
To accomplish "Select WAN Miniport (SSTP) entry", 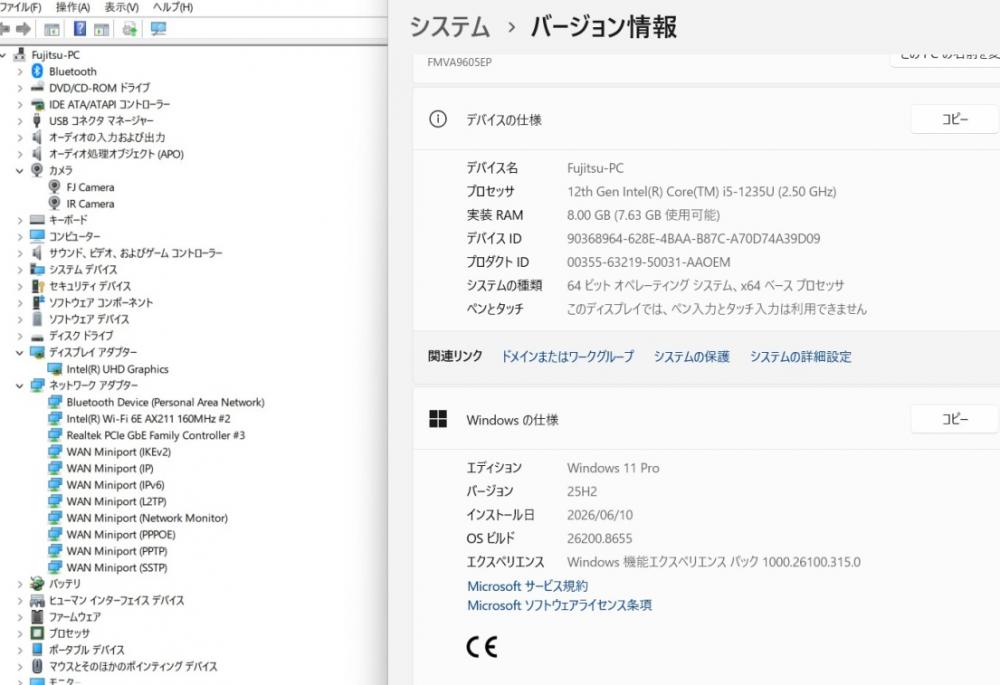I will (117, 568).
